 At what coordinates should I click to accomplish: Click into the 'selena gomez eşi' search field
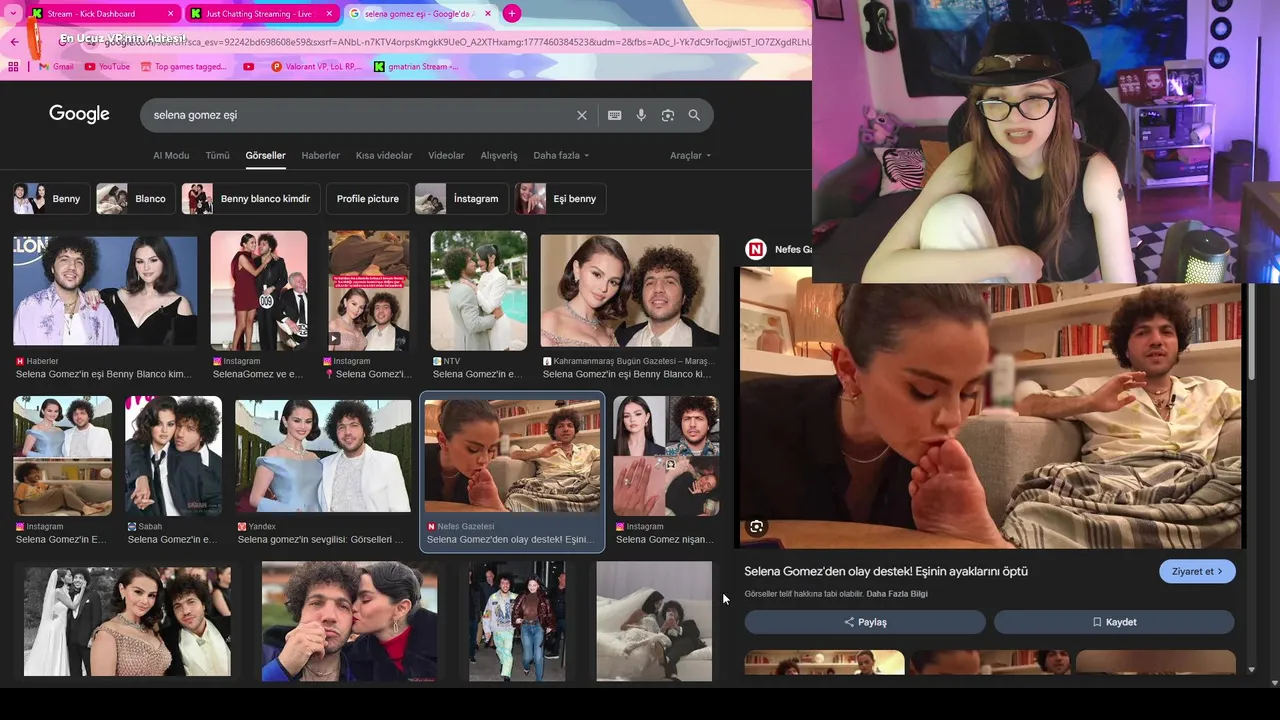point(360,115)
